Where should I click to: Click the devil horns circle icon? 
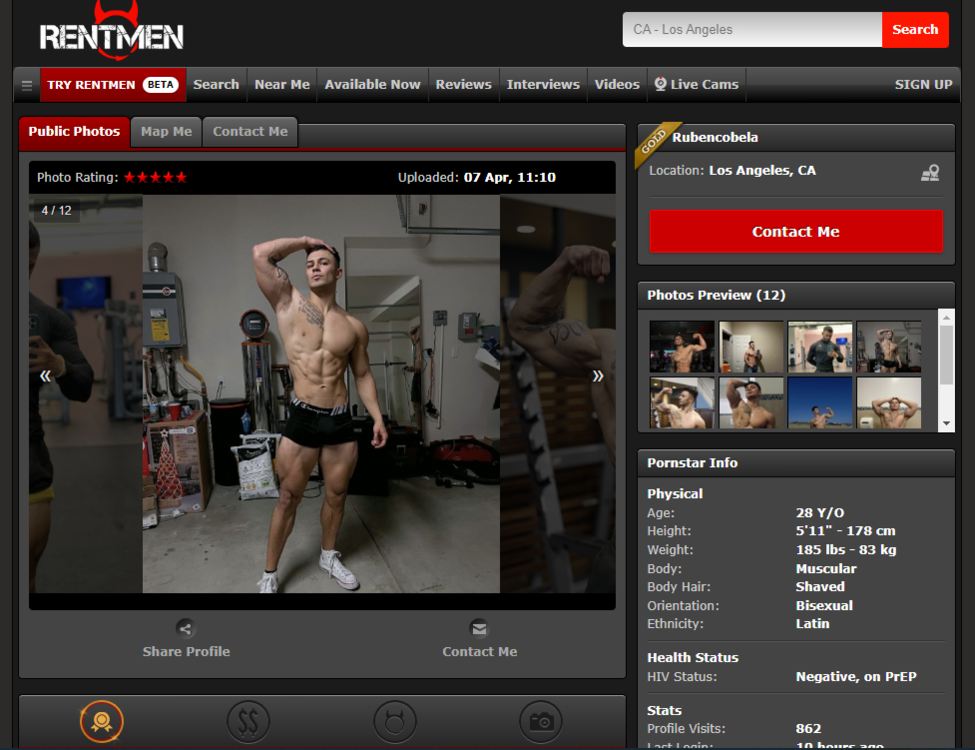(x=395, y=721)
